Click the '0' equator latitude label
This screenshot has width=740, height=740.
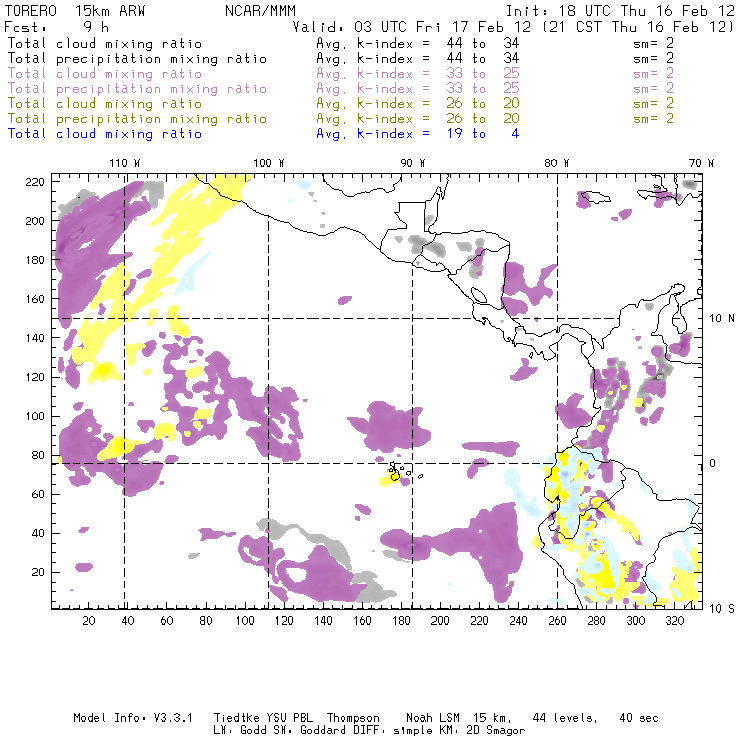(x=713, y=463)
